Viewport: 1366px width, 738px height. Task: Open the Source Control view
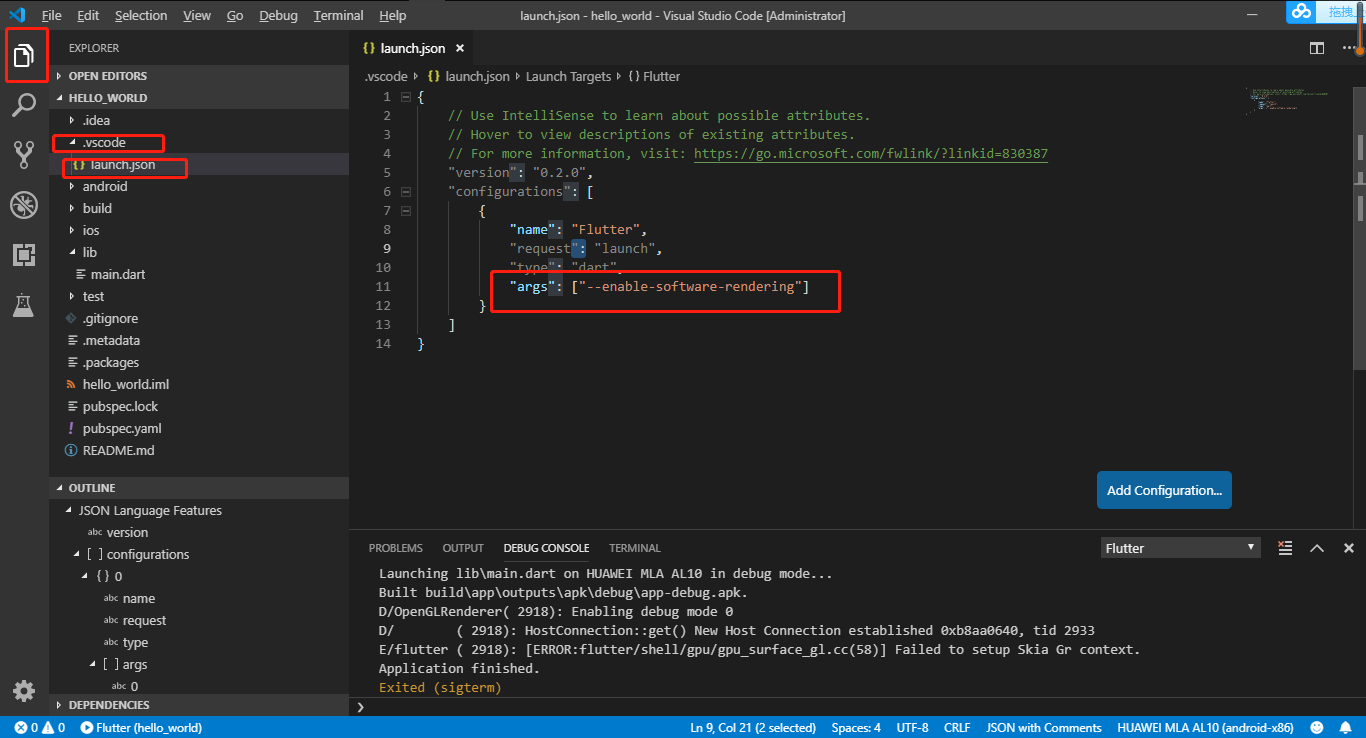point(25,155)
